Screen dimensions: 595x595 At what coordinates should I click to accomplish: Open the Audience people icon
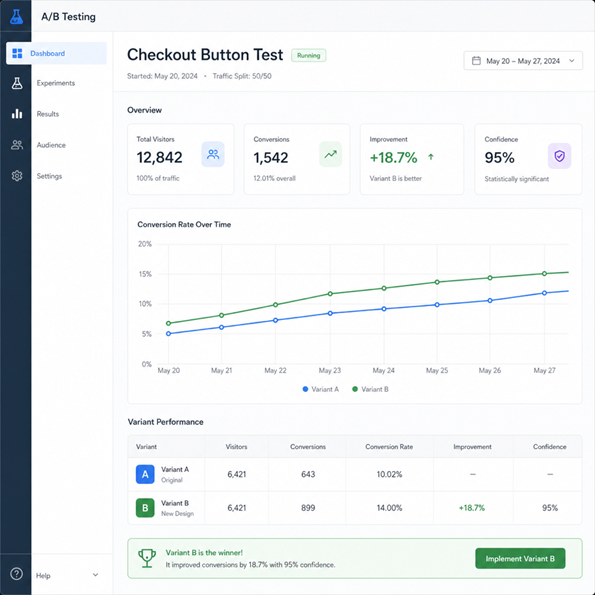(x=17, y=145)
